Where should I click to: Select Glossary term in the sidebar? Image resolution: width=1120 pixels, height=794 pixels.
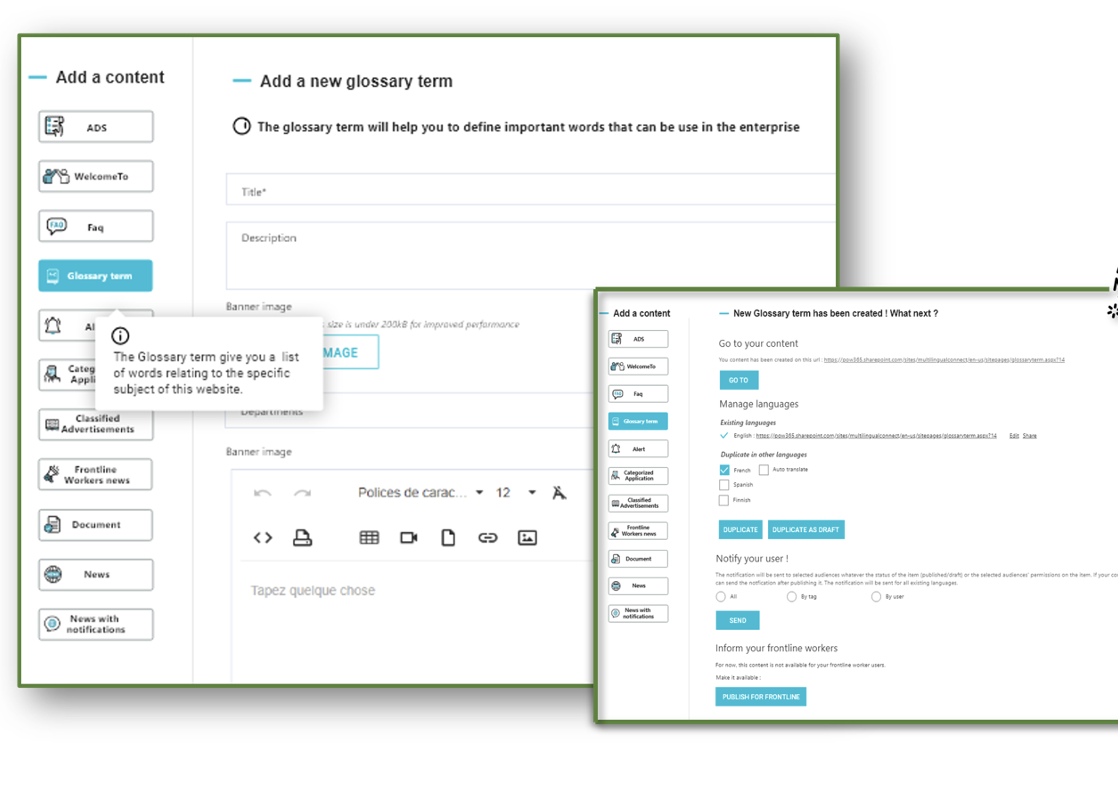tap(95, 275)
